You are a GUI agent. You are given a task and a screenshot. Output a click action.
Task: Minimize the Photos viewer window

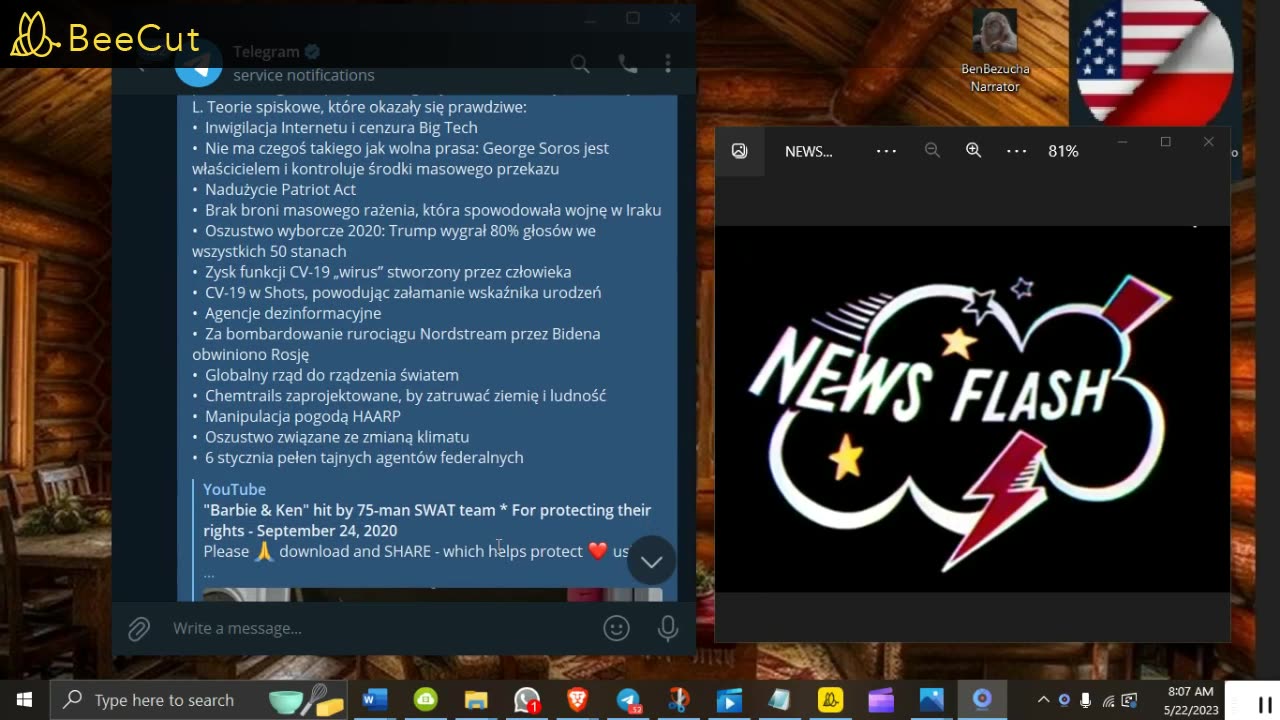pos(1122,142)
